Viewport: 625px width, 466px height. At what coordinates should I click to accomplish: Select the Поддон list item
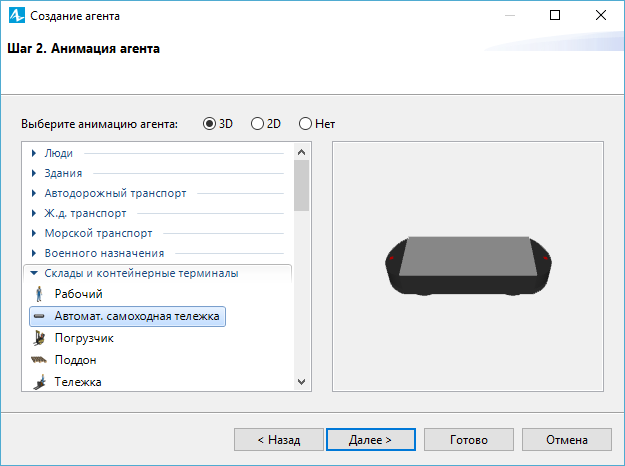coord(75,360)
